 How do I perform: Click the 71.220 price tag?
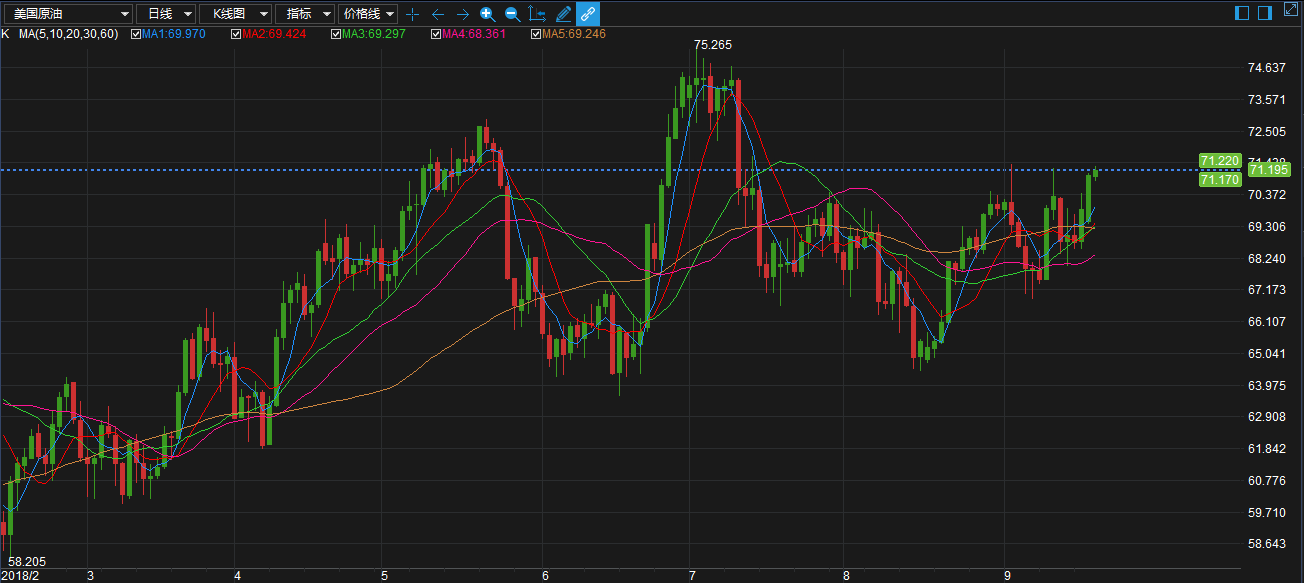pyautogui.click(x=1220, y=160)
